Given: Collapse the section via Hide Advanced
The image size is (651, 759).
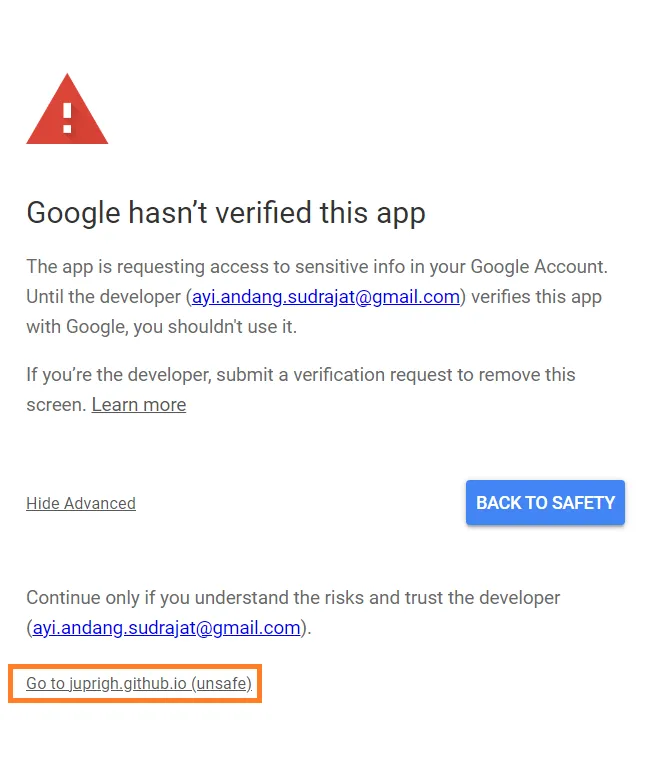Looking at the screenshot, I should (81, 503).
